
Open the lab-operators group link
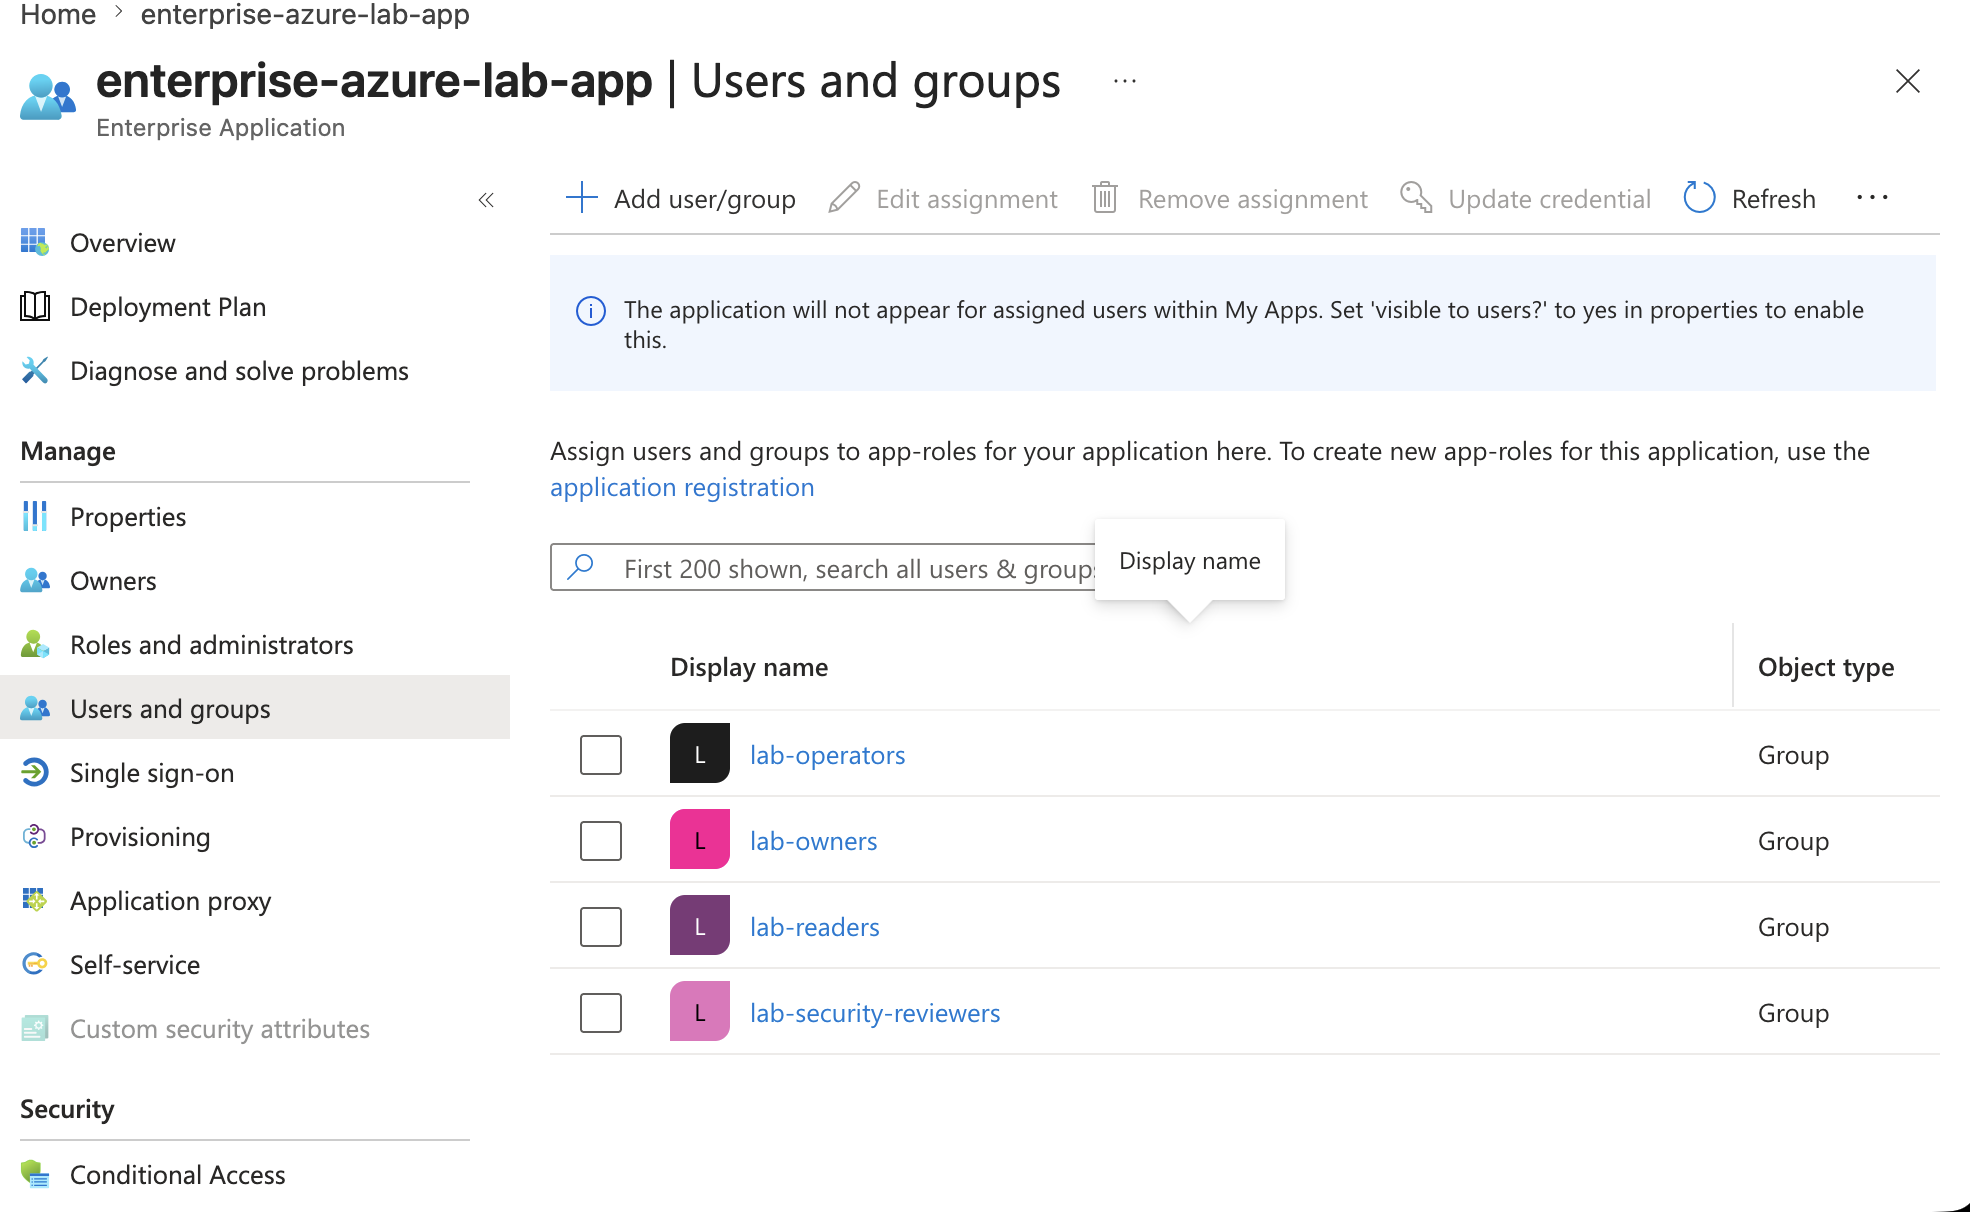[827, 755]
